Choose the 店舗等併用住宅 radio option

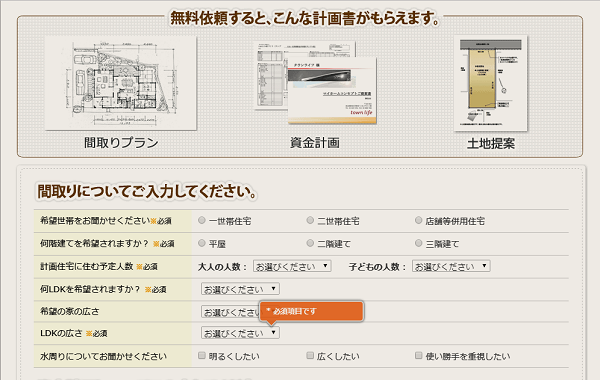pyautogui.click(x=419, y=220)
